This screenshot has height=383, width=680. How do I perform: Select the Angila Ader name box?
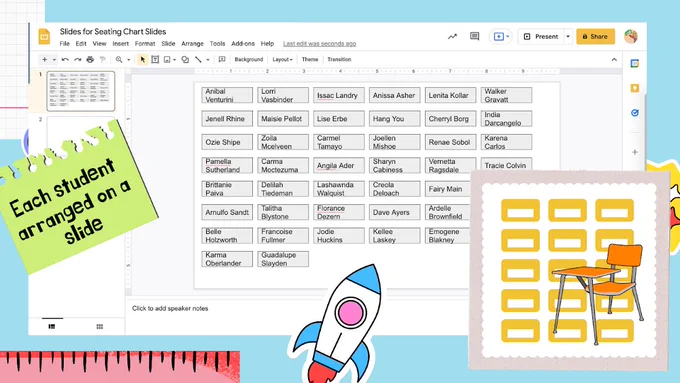point(339,166)
